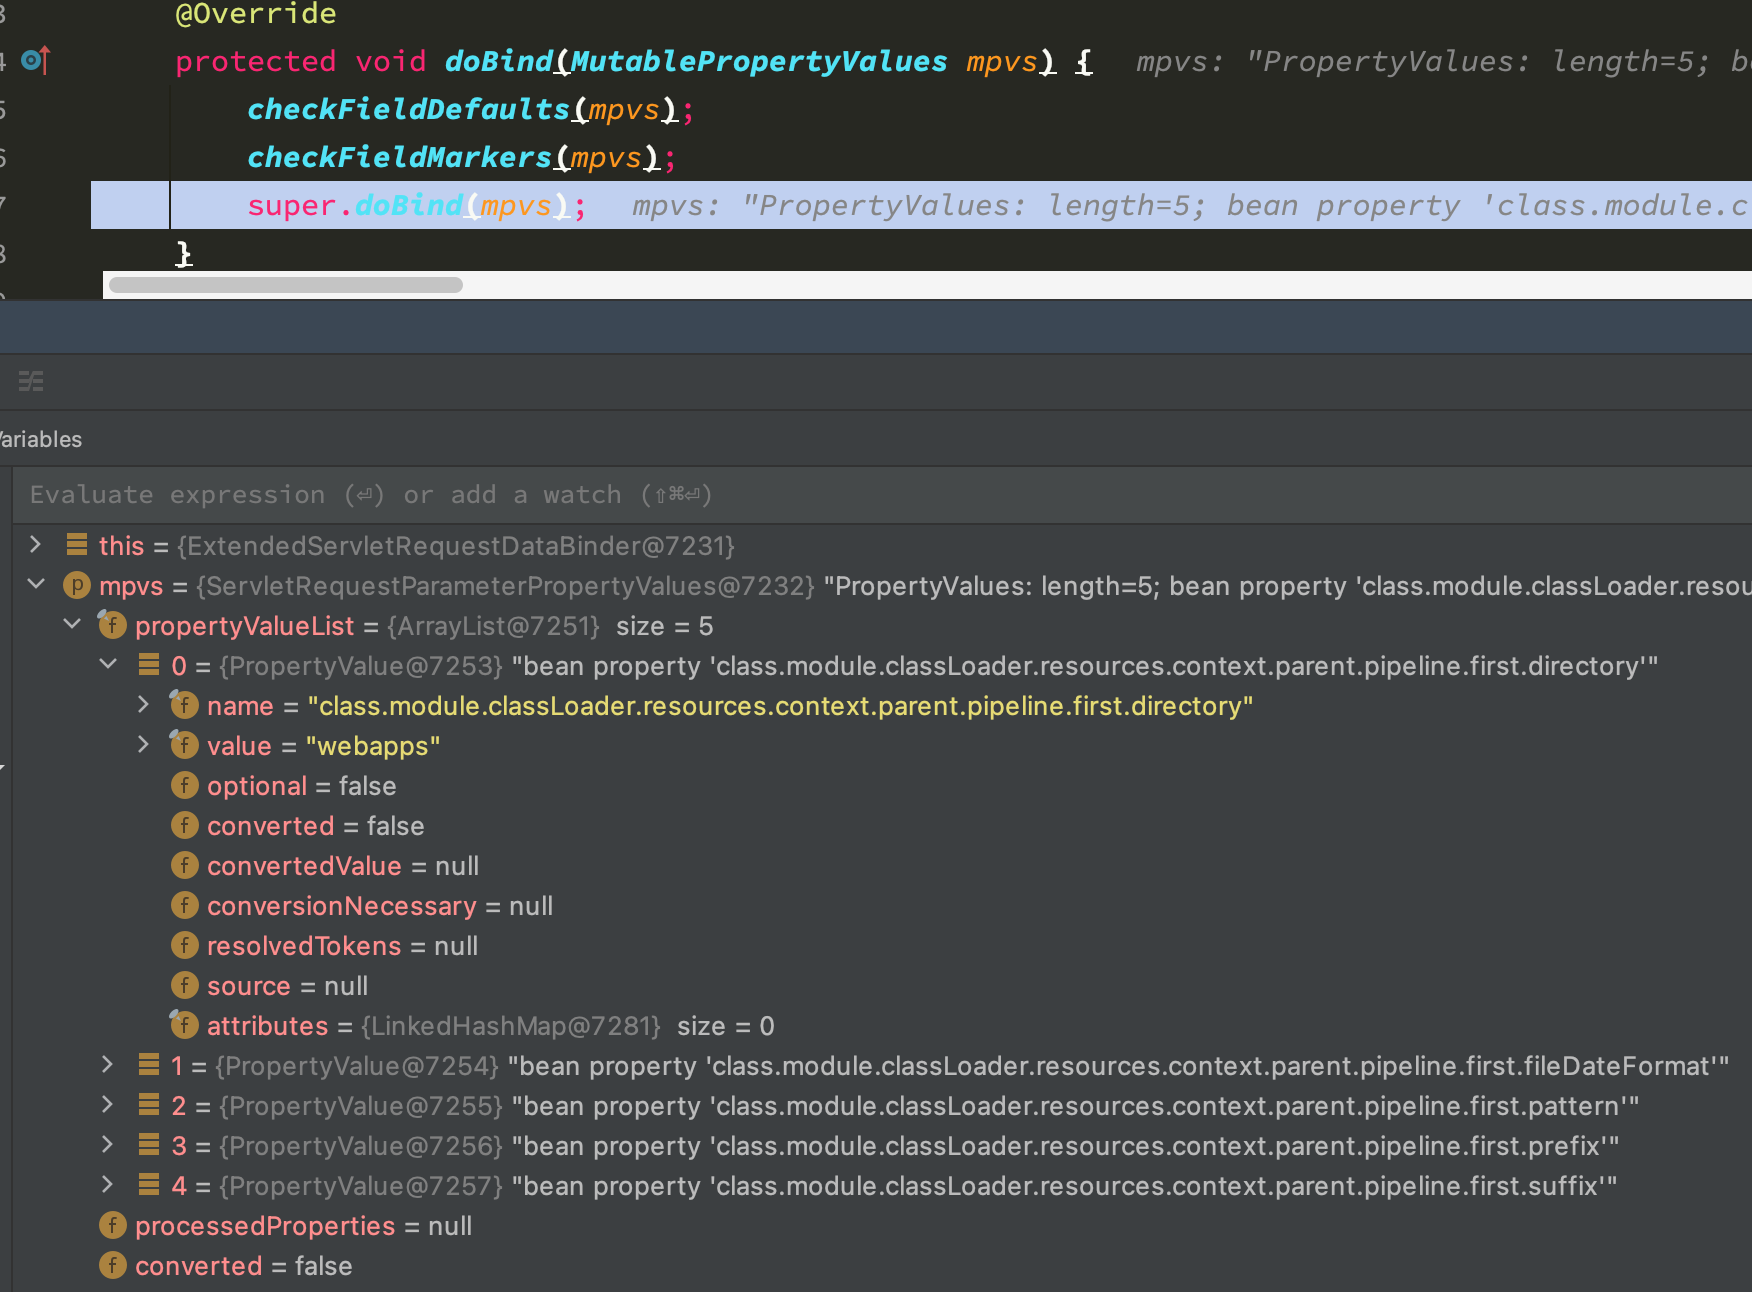Click field icon next to attributes
Viewport: 1752px width, 1292px height.
coord(184,1025)
